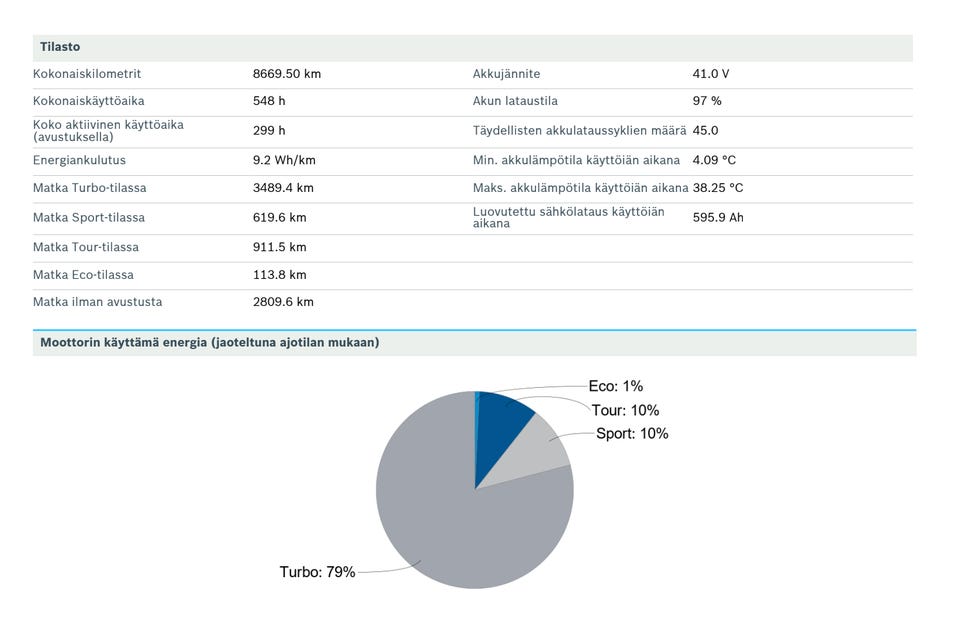This screenshot has height=639, width=960.
Task: Select the Matka ilman avustusta label
Action: click(x=98, y=302)
